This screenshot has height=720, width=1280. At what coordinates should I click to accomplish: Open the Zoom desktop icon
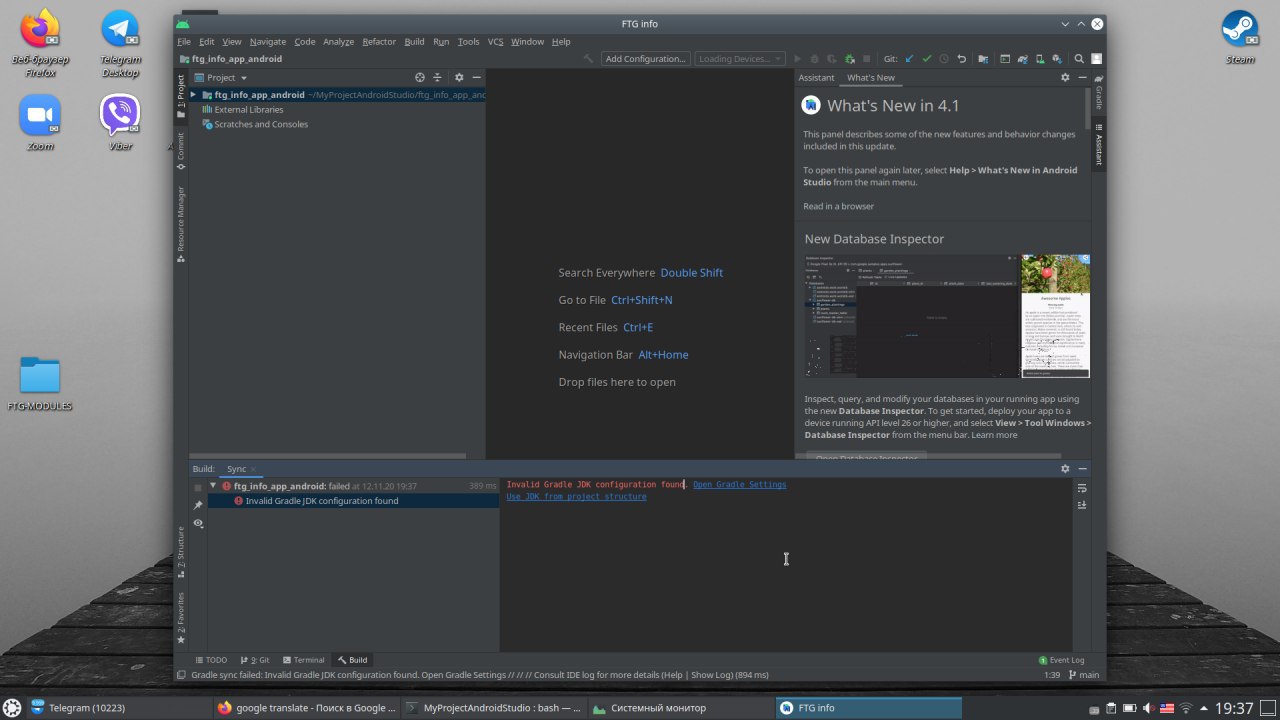[40, 122]
